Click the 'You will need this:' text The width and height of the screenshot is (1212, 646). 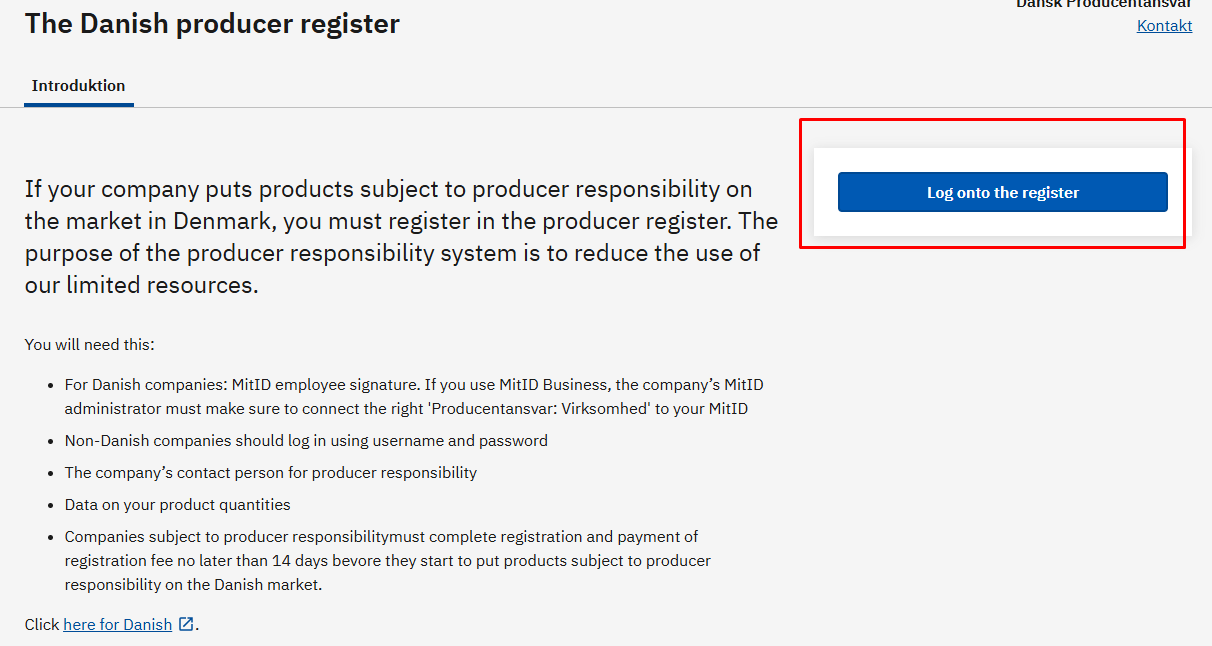[x=90, y=345]
